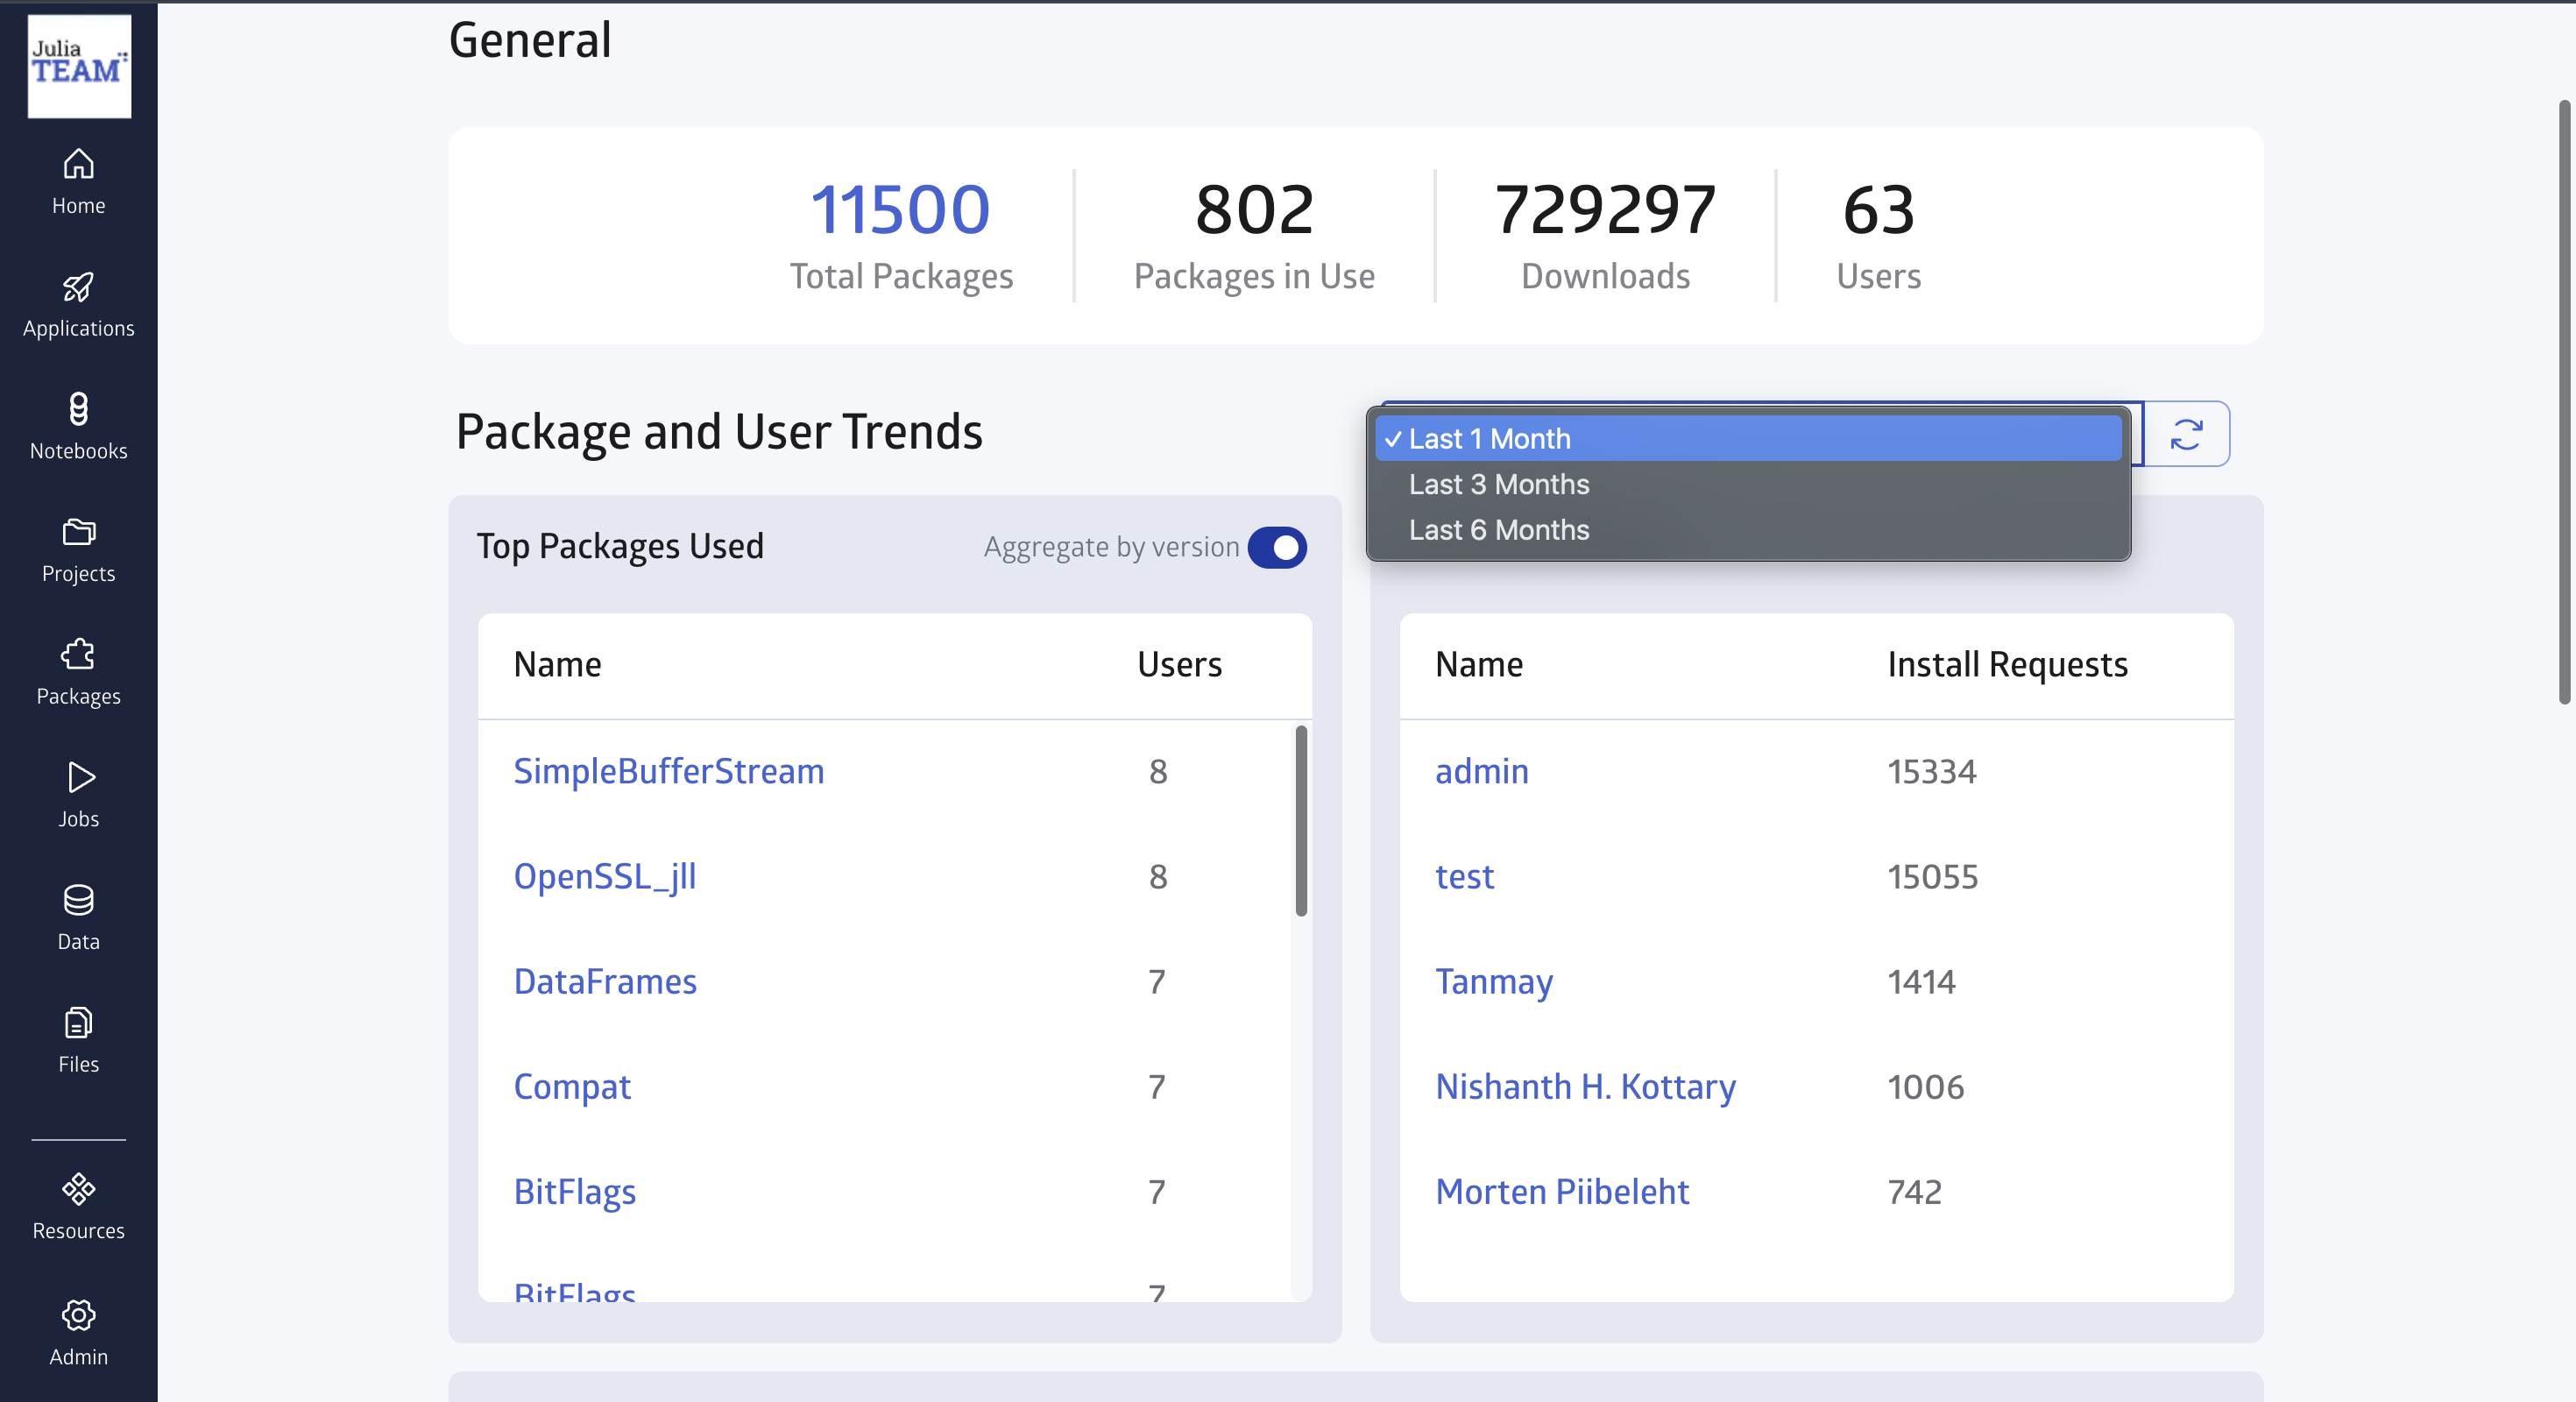Open Admin gear icon
Image resolution: width=2576 pixels, height=1402 pixels.
(78, 1315)
